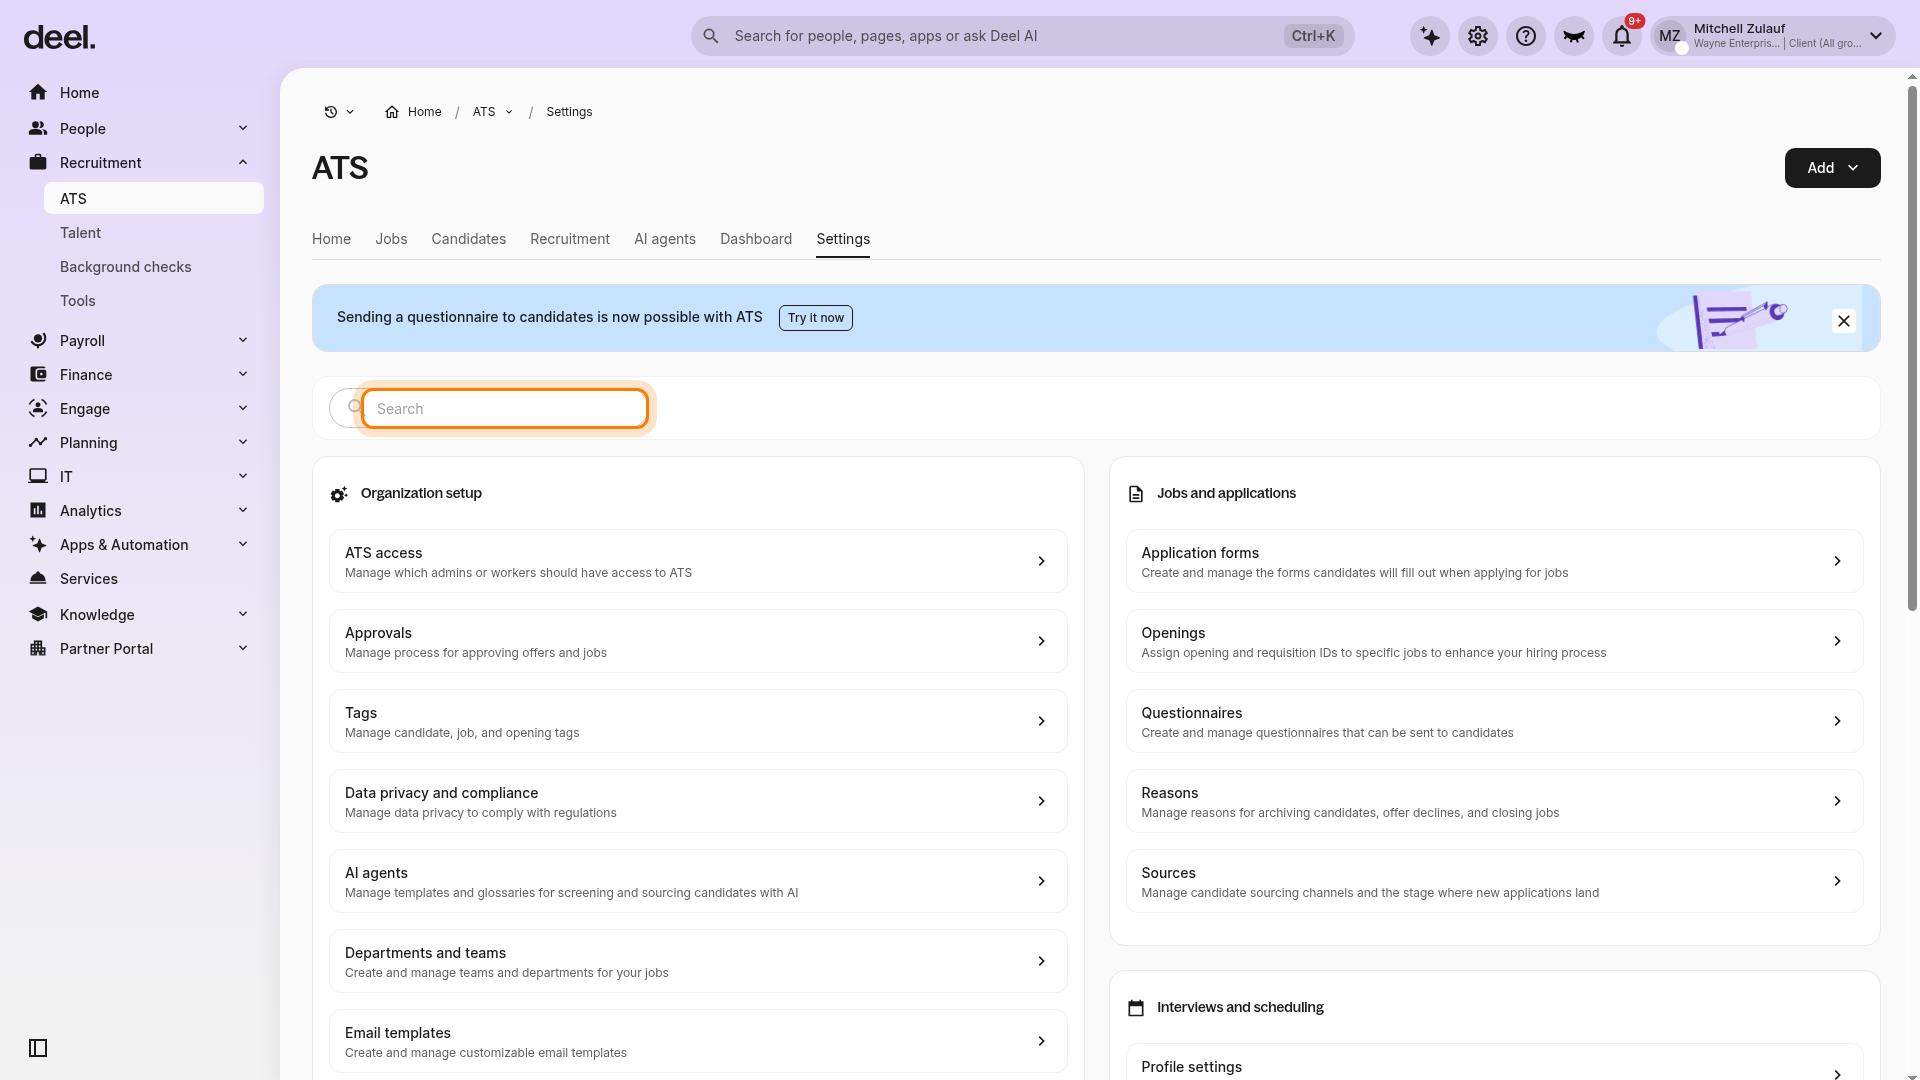Screen dimensions: 1920x1080
Task: Switch to the Recruitment tab
Action: pyautogui.click(x=570, y=239)
